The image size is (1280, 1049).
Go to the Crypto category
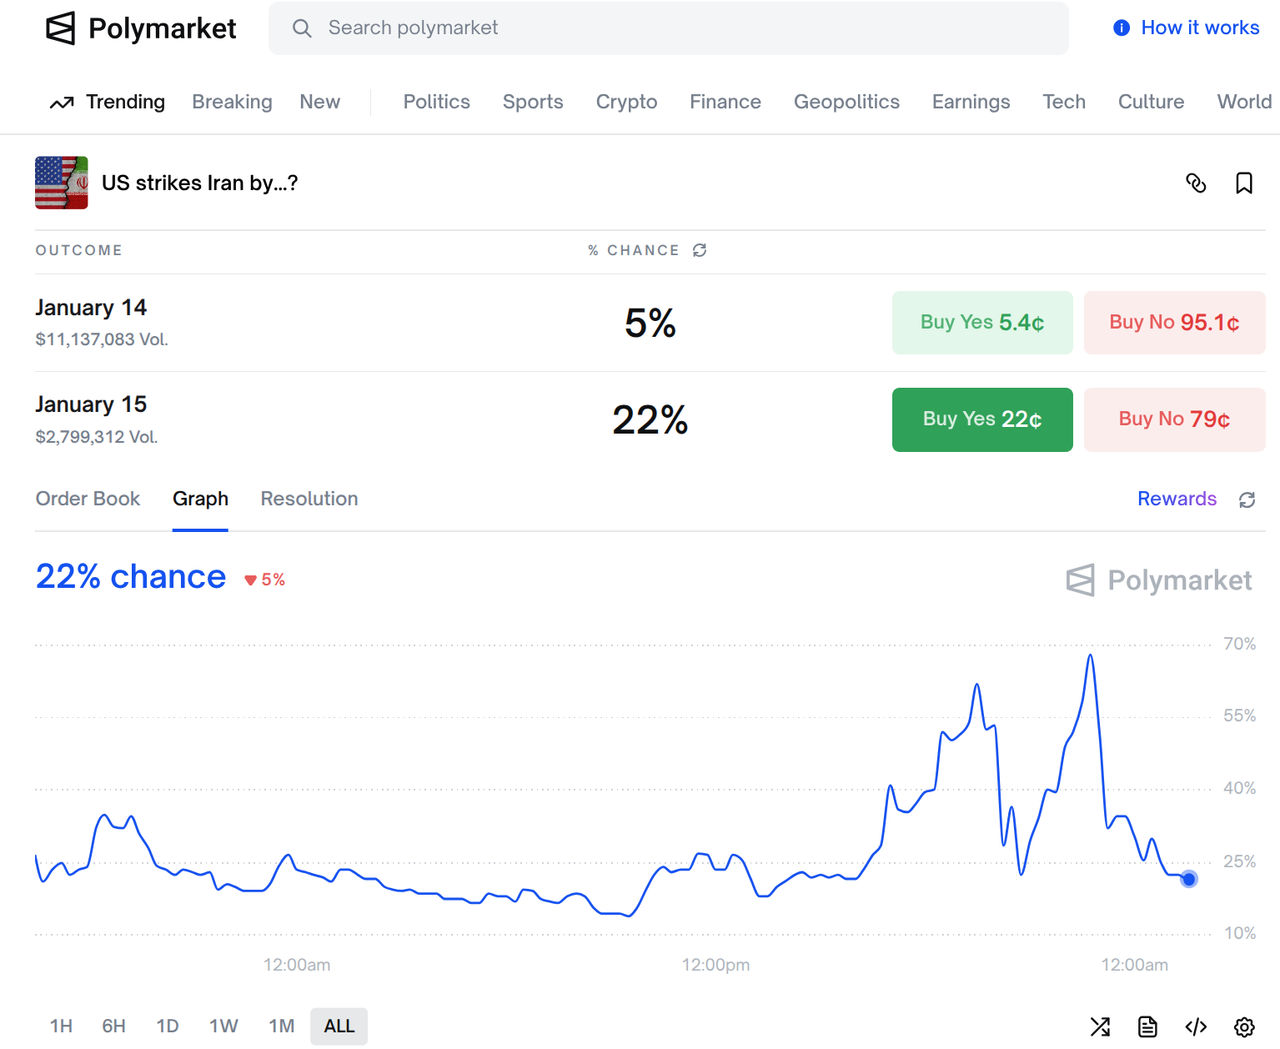[x=627, y=102]
